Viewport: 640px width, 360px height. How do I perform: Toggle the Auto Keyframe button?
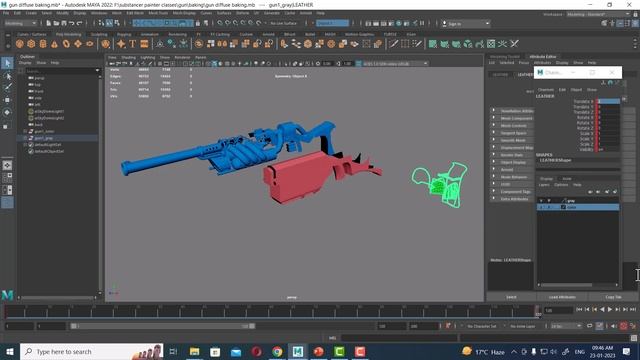tap(623, 326)
